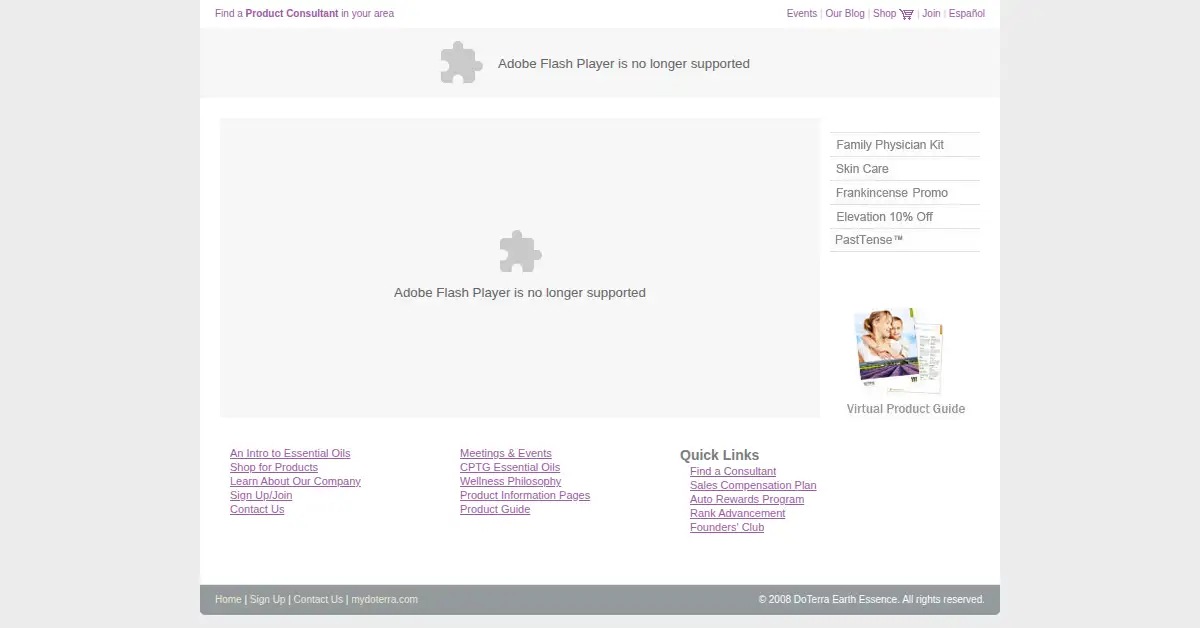
Task: Open the Frankincense Promo menu item
Action: (x=905, y=193)
